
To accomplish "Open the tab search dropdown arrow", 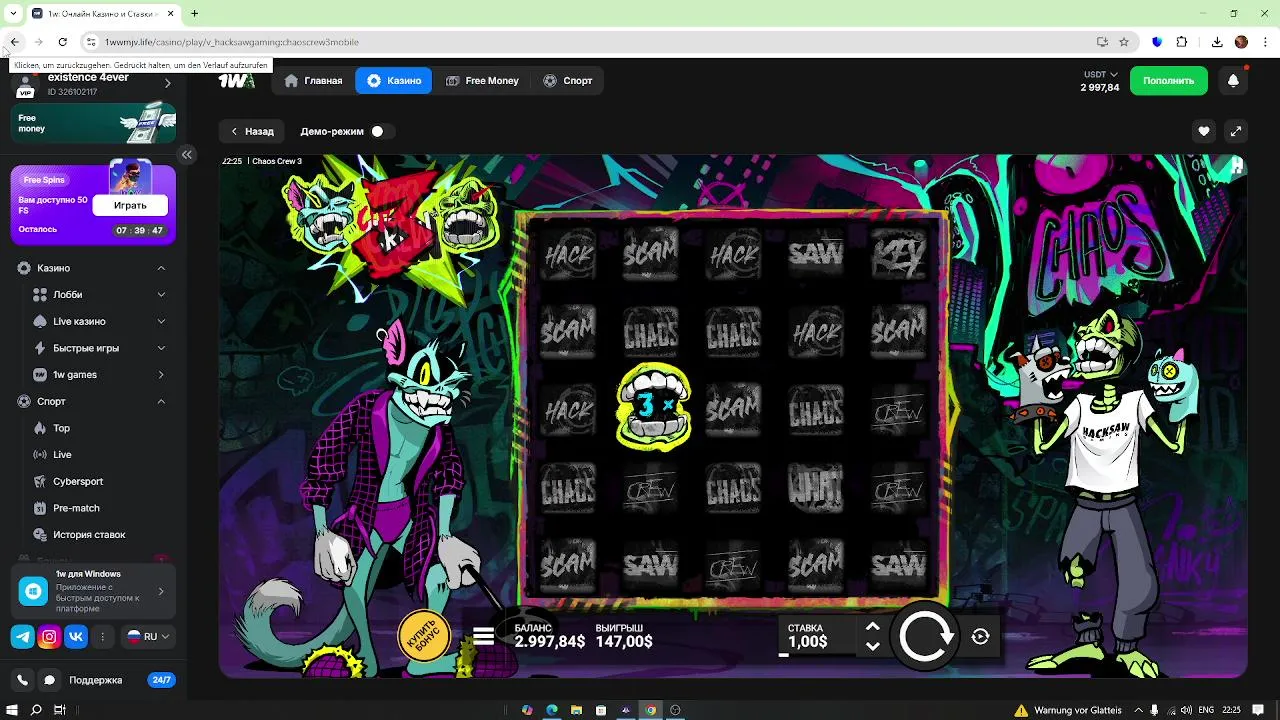I will point(13,13).
